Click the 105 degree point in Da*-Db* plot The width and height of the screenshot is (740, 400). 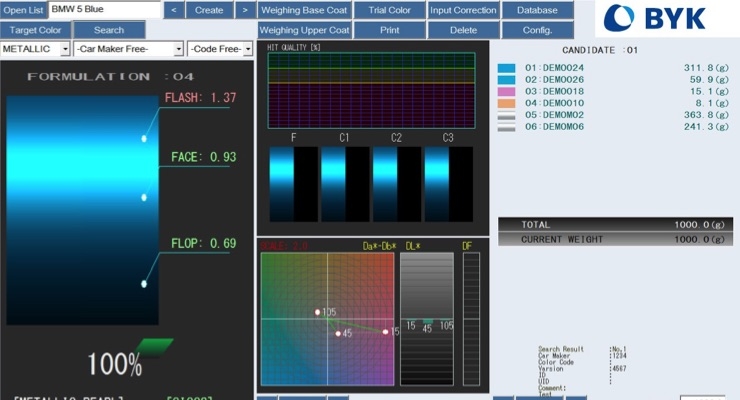[318, 312]
